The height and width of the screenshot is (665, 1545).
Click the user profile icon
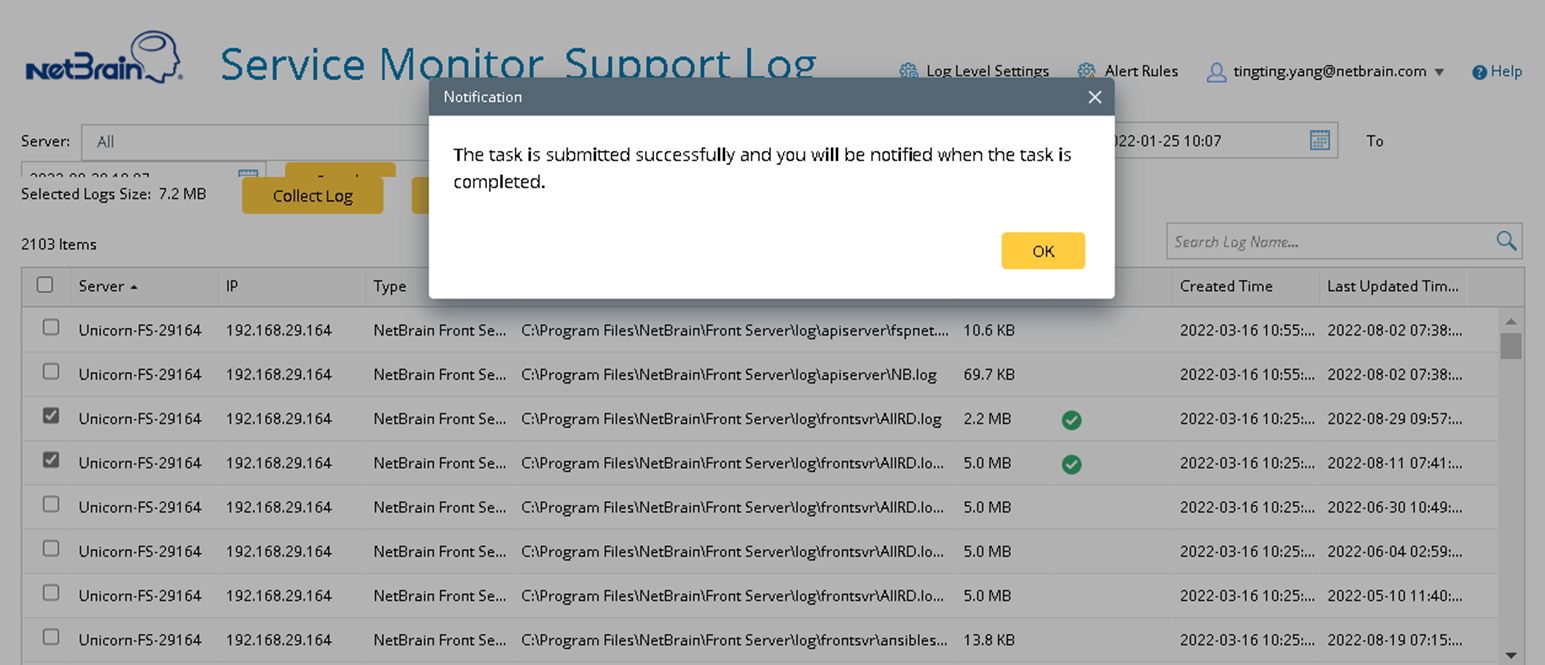click(x=1216, y=72)
